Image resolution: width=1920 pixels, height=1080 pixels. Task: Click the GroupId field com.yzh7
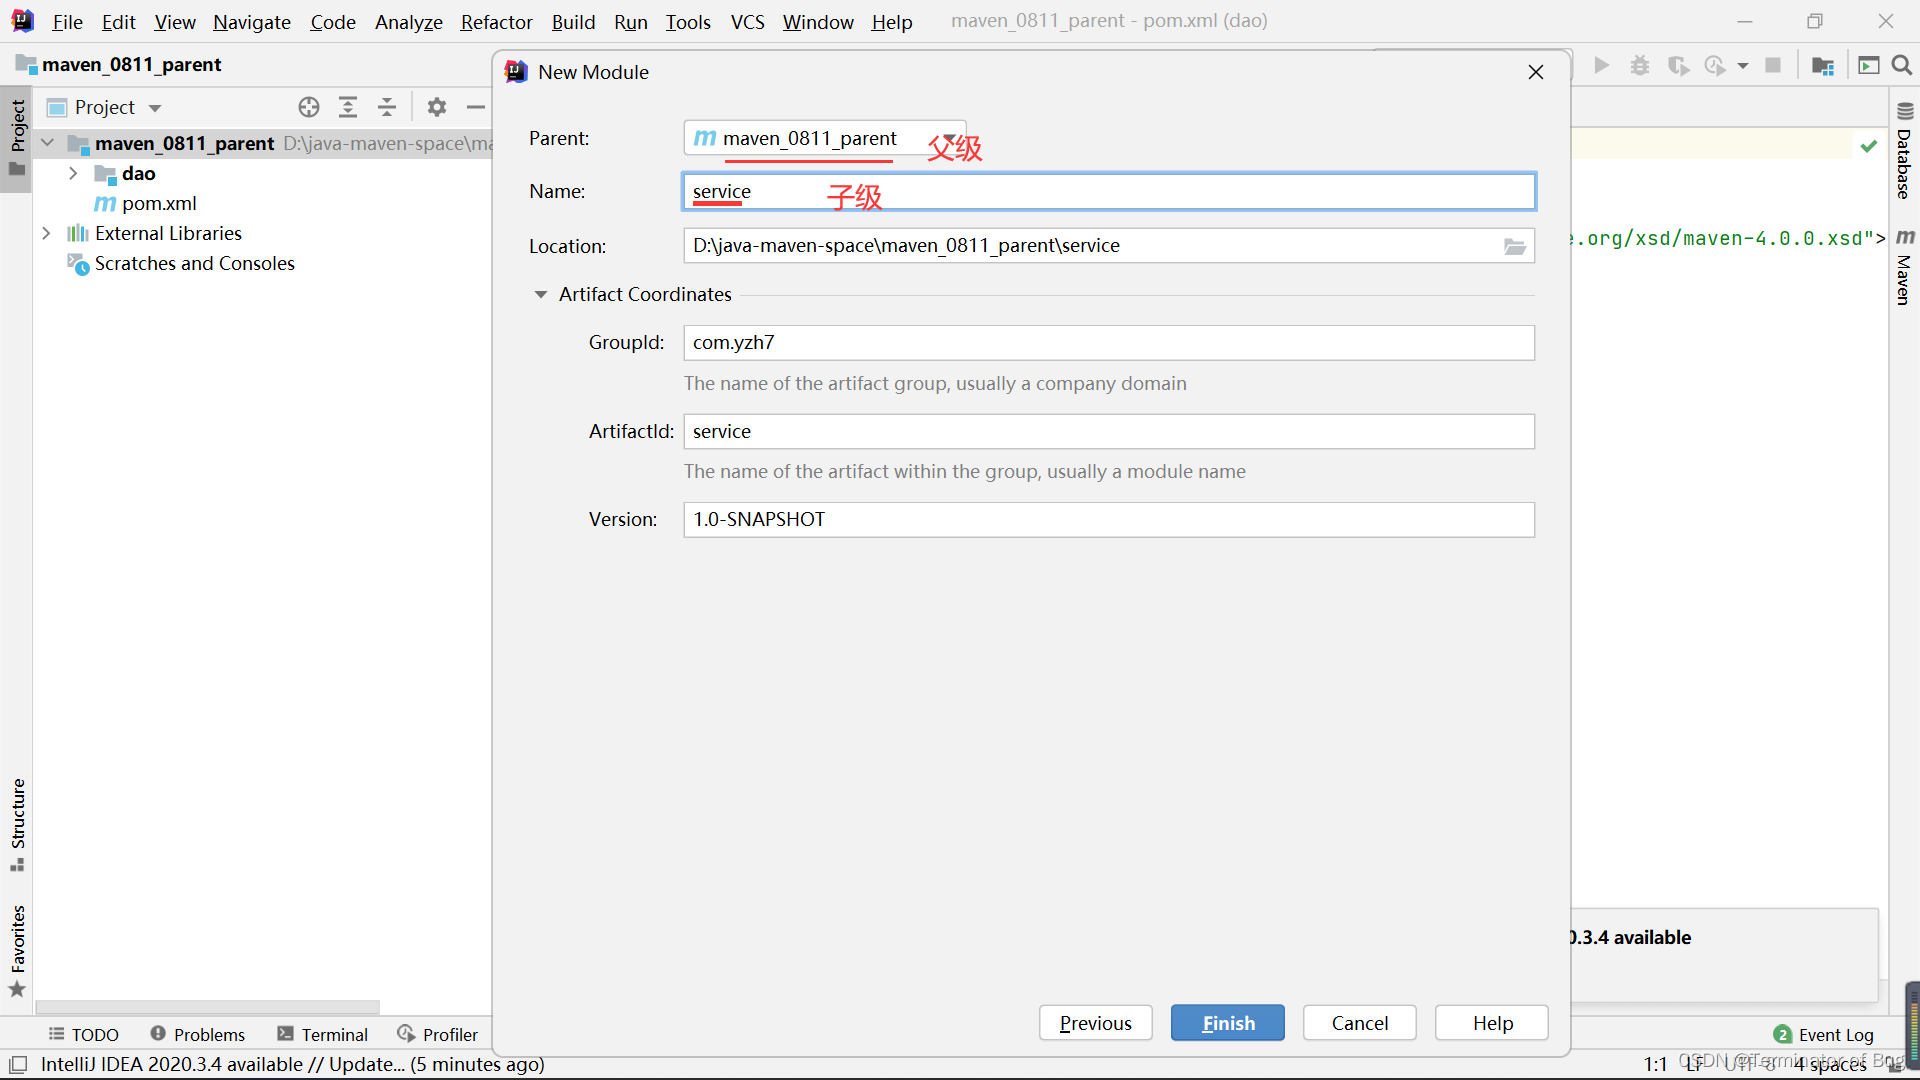tap(1109, 343)
